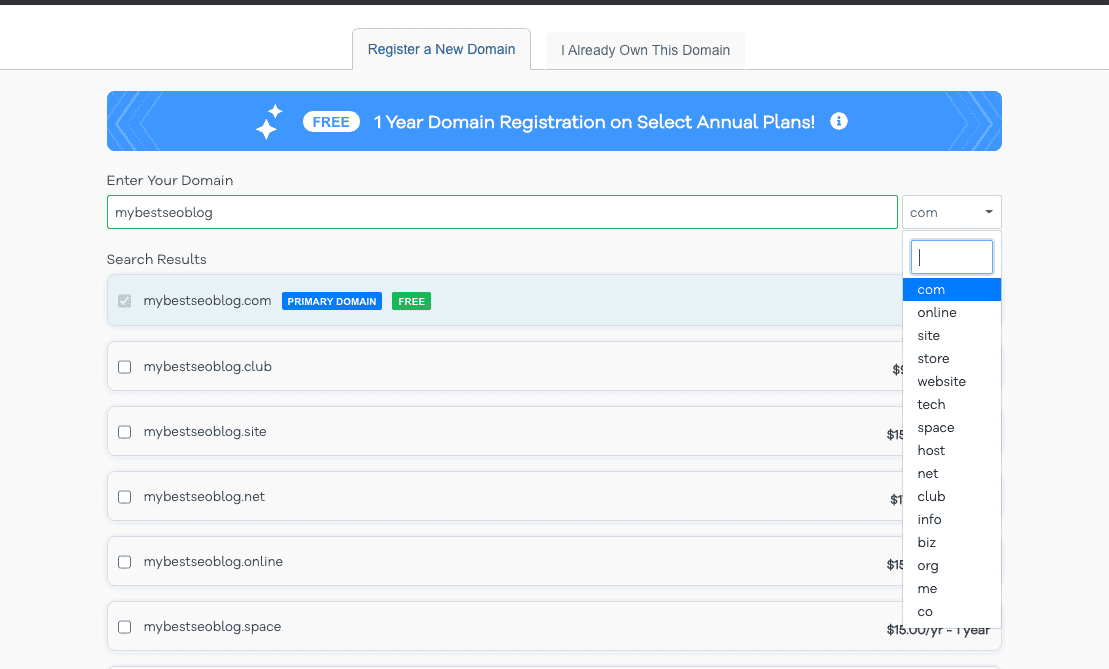The image size is (1109, 669).
Task: Click the mybestseoblog.com domain name
Action: coord(207,301)
